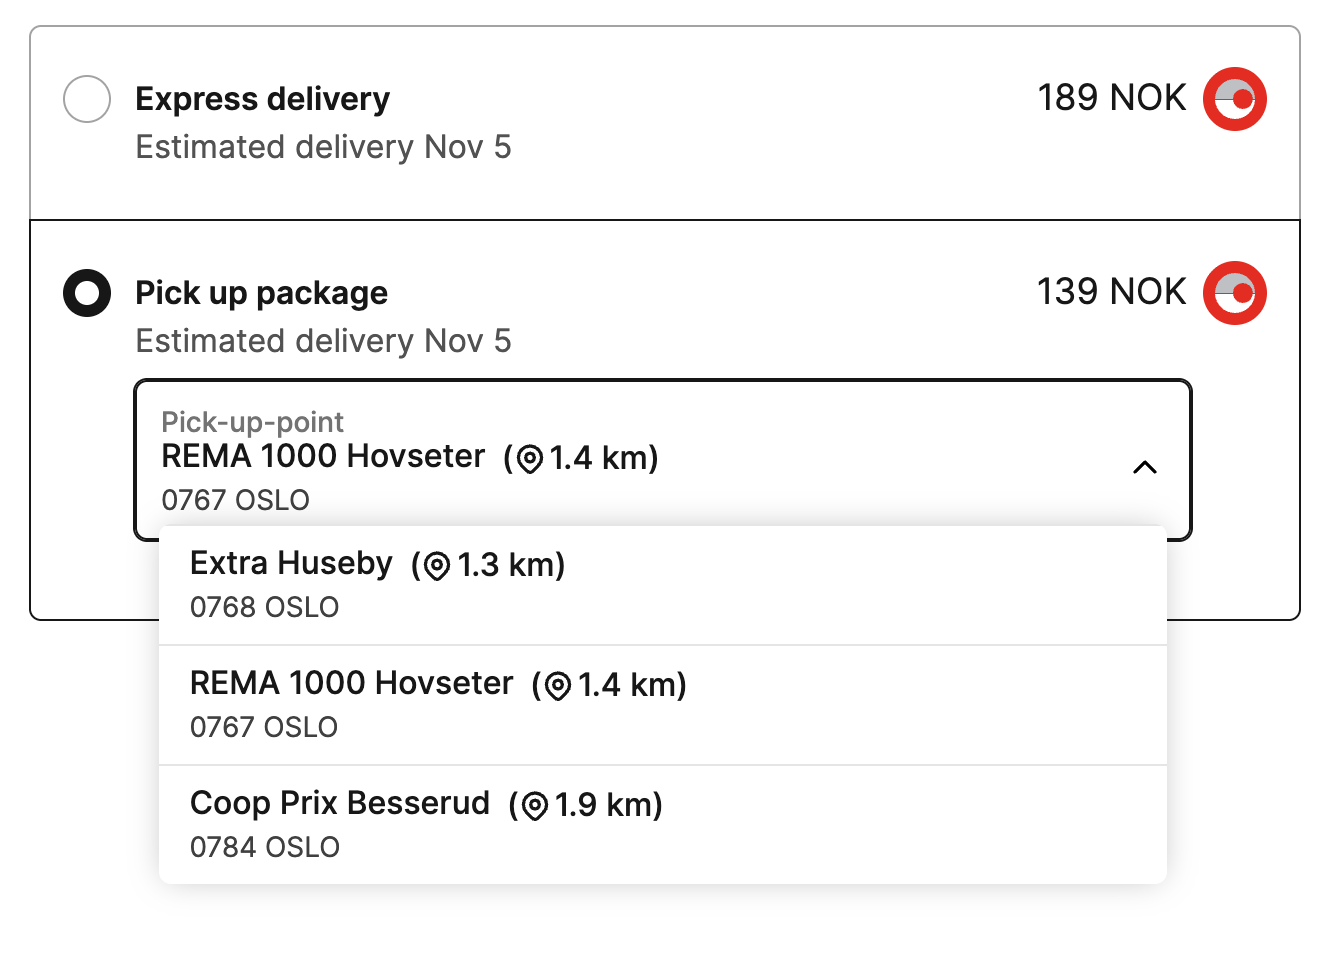Click the 189 NOK price
This screenshot has height=964, width=1344.
coord(1111,98)
